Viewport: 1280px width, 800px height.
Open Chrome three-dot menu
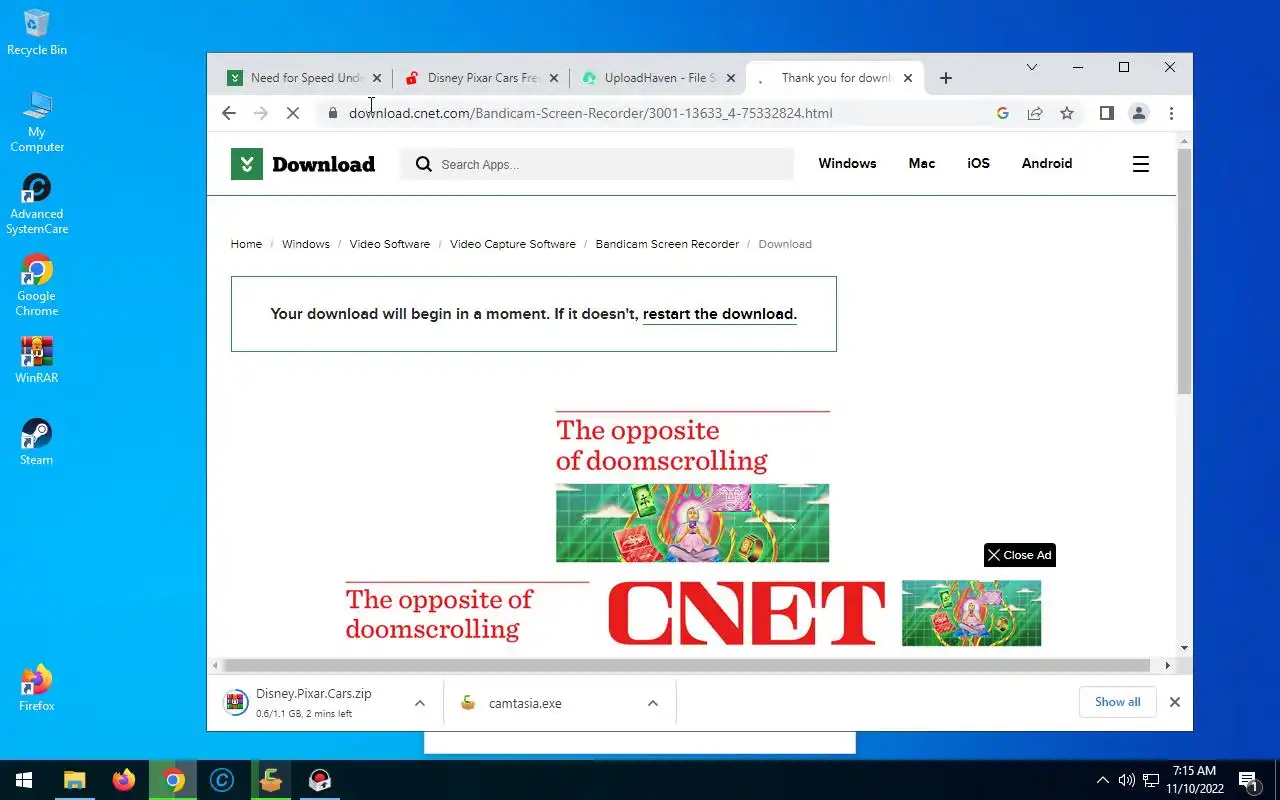1171,113
